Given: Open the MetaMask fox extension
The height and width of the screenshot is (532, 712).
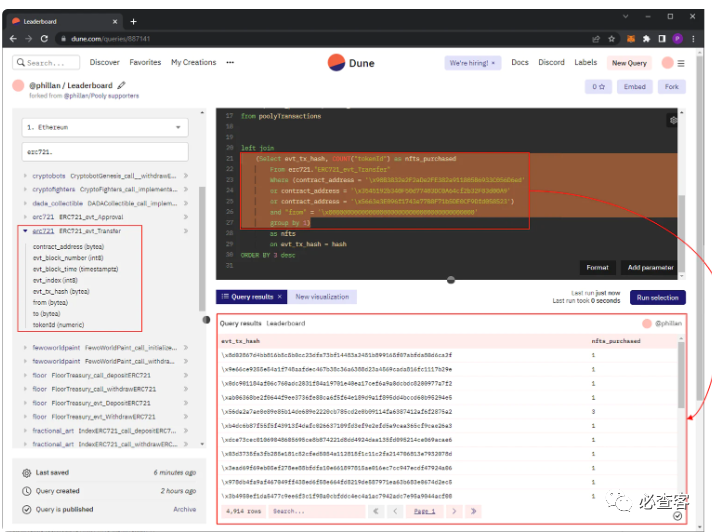Looking at the screenshot, I should pos(631,39).
